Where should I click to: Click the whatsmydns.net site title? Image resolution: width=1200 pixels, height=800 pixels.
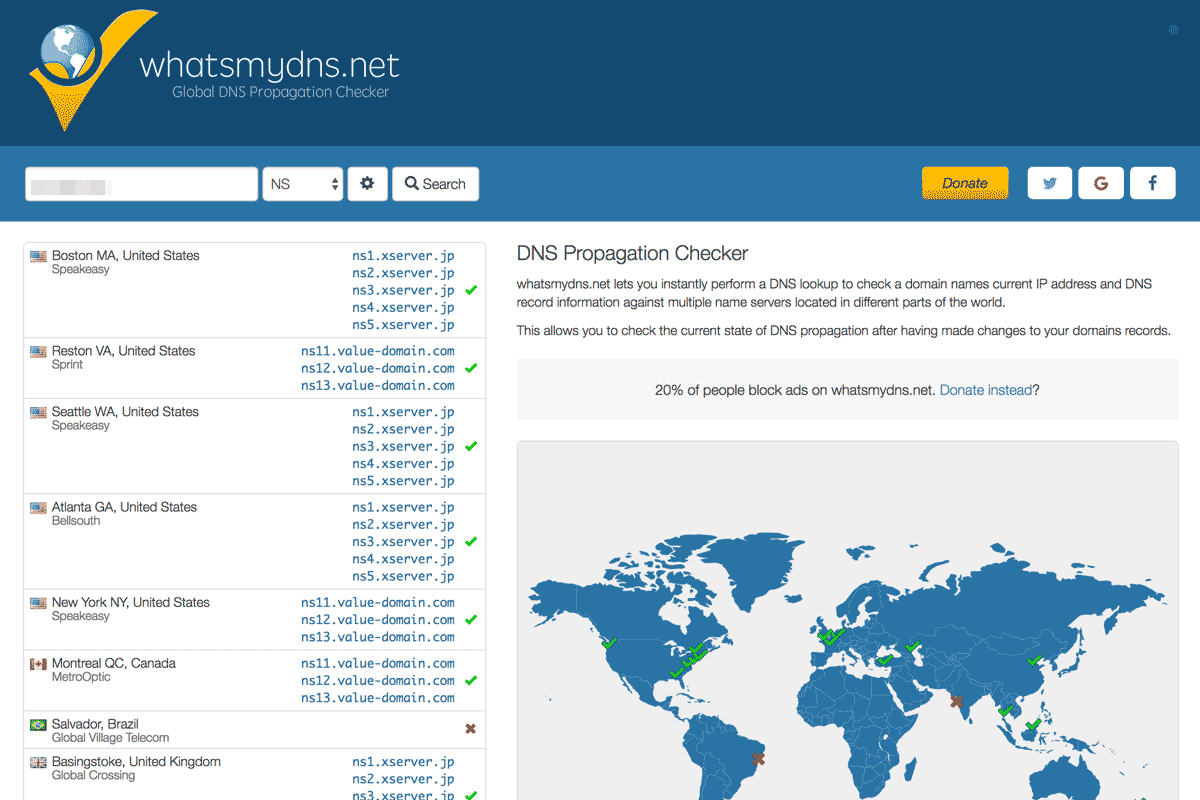[270, 65]
